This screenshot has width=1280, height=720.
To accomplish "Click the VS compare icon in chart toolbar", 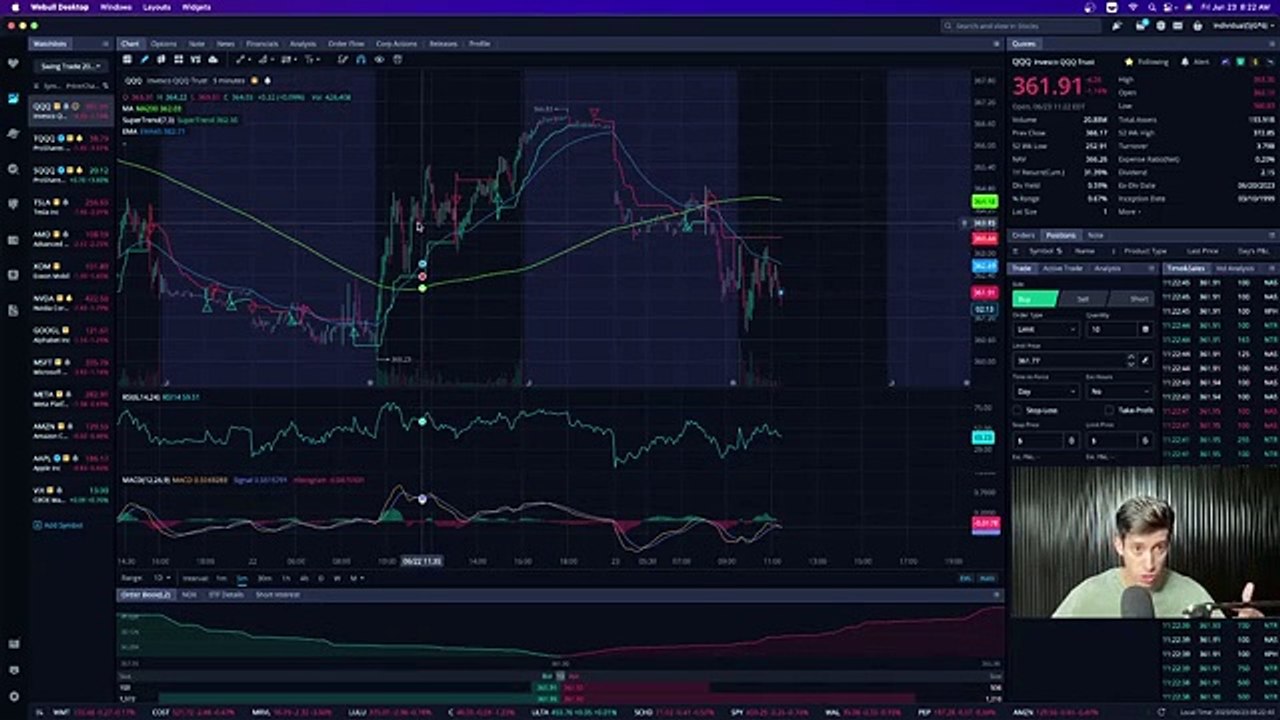I will pos(195,59).
